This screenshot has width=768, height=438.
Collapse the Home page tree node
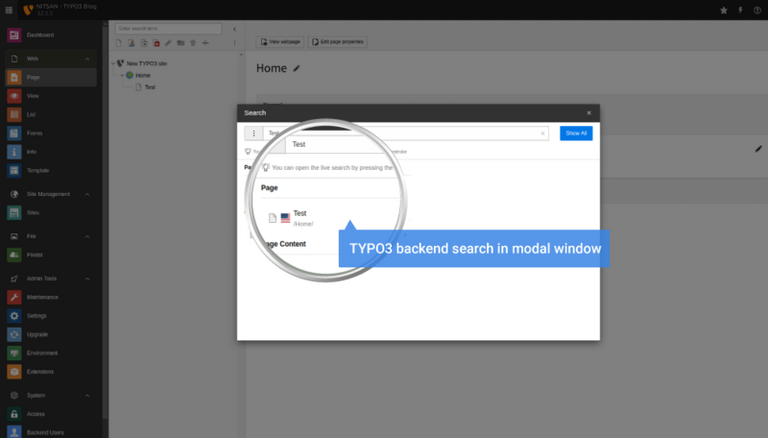pyautogui.click(x=122, y=75)
